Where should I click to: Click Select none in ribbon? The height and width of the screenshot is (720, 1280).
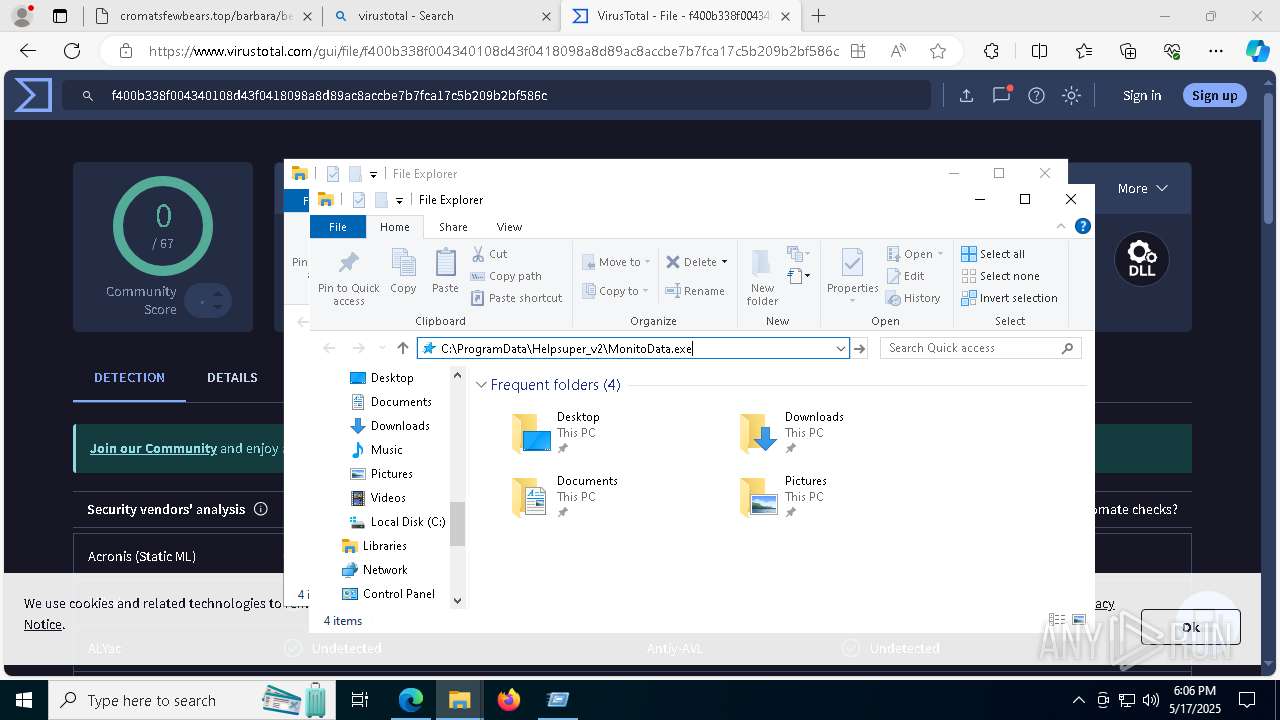[x=1000, y=276]
